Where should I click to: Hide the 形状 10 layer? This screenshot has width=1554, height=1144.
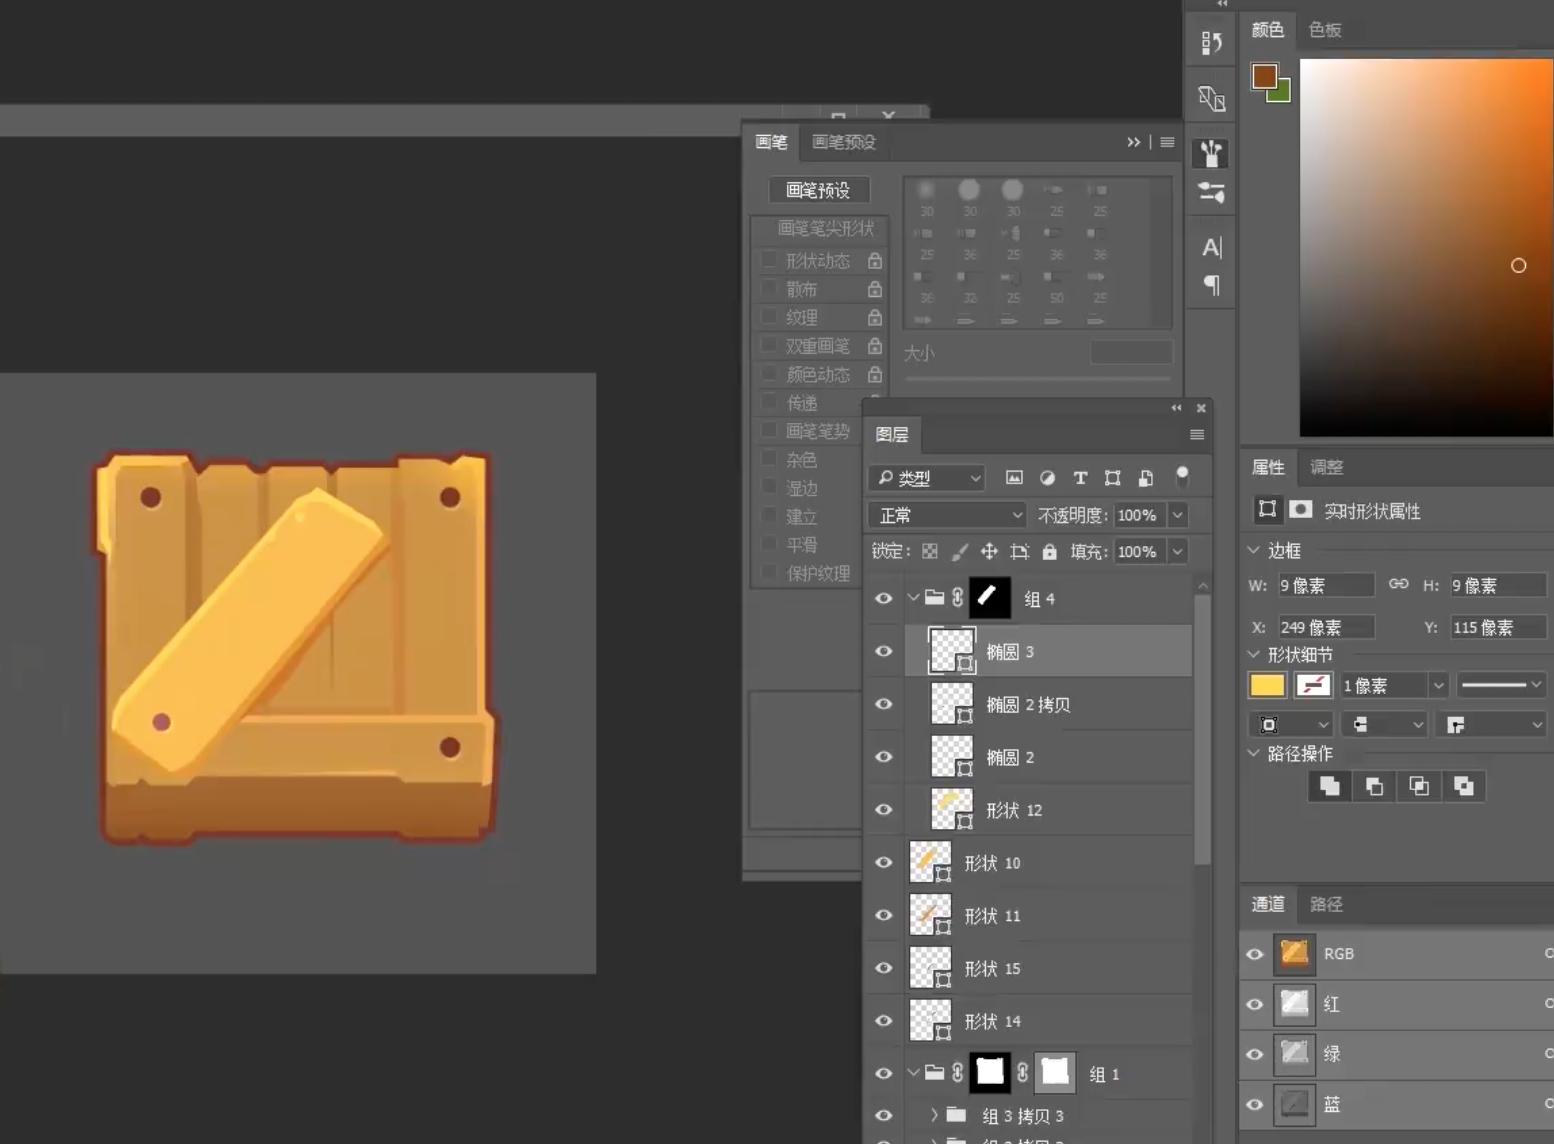coord(884,862)
